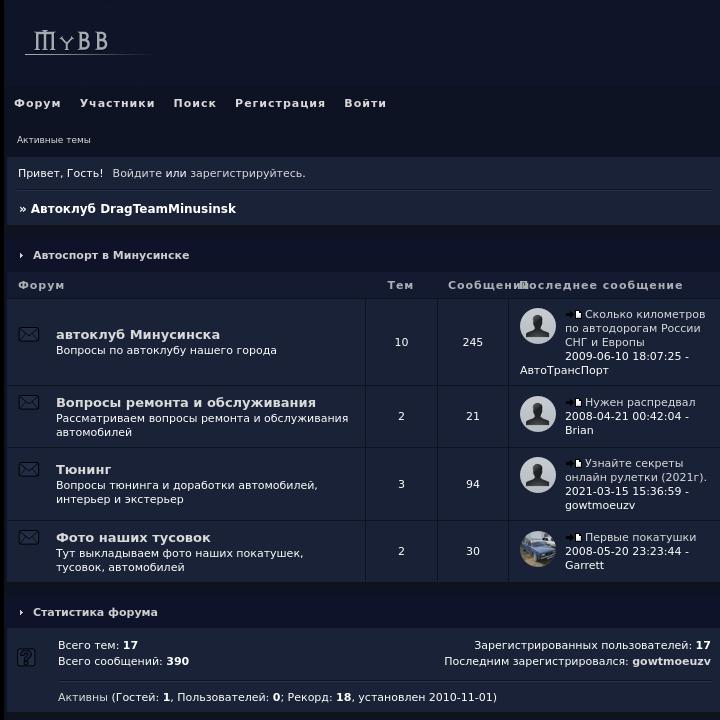Click default avatar in автоклуб Минусинска row
The height and width of the screenshot is (720, 720).
click(538, 326)
